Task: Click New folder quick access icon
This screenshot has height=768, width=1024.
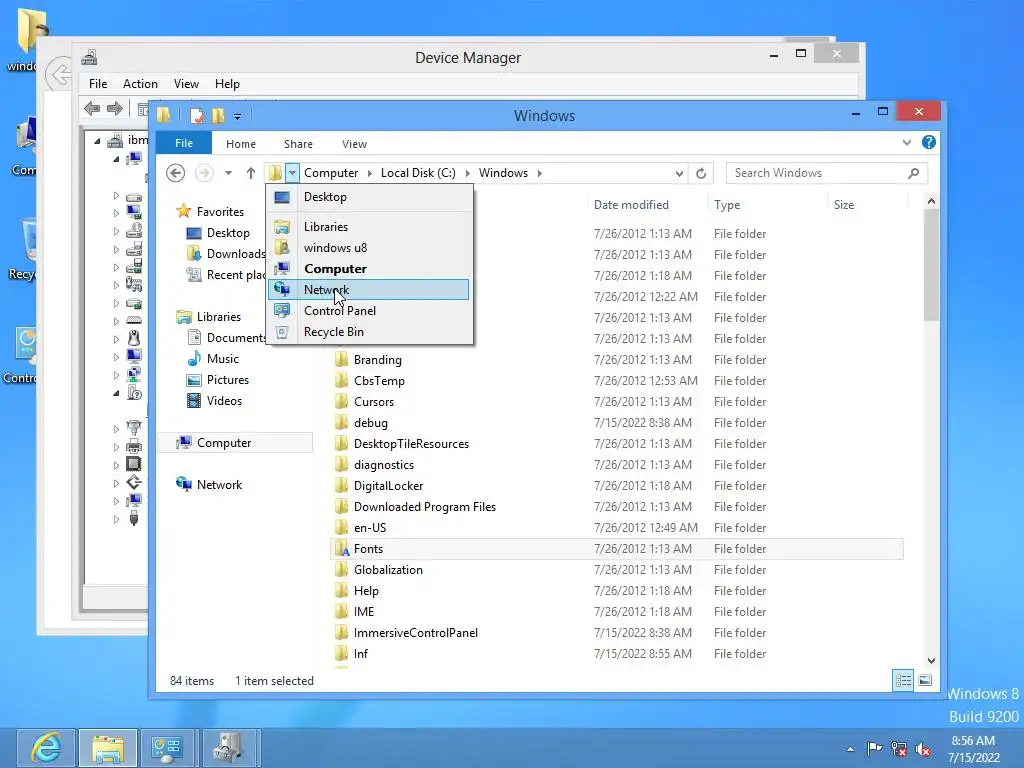Action: tap(217, 116)
